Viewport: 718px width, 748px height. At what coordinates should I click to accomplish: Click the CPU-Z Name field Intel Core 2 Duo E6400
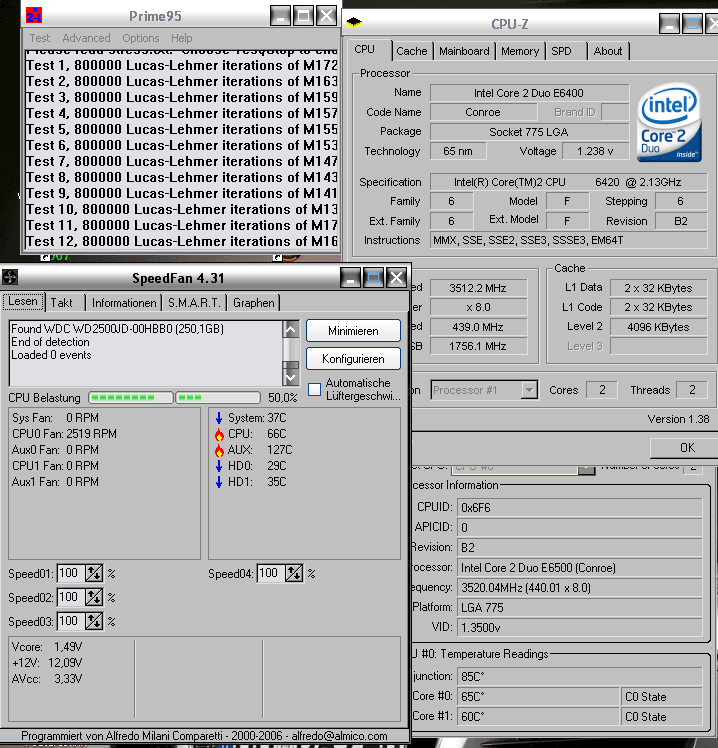click(529, 93)
